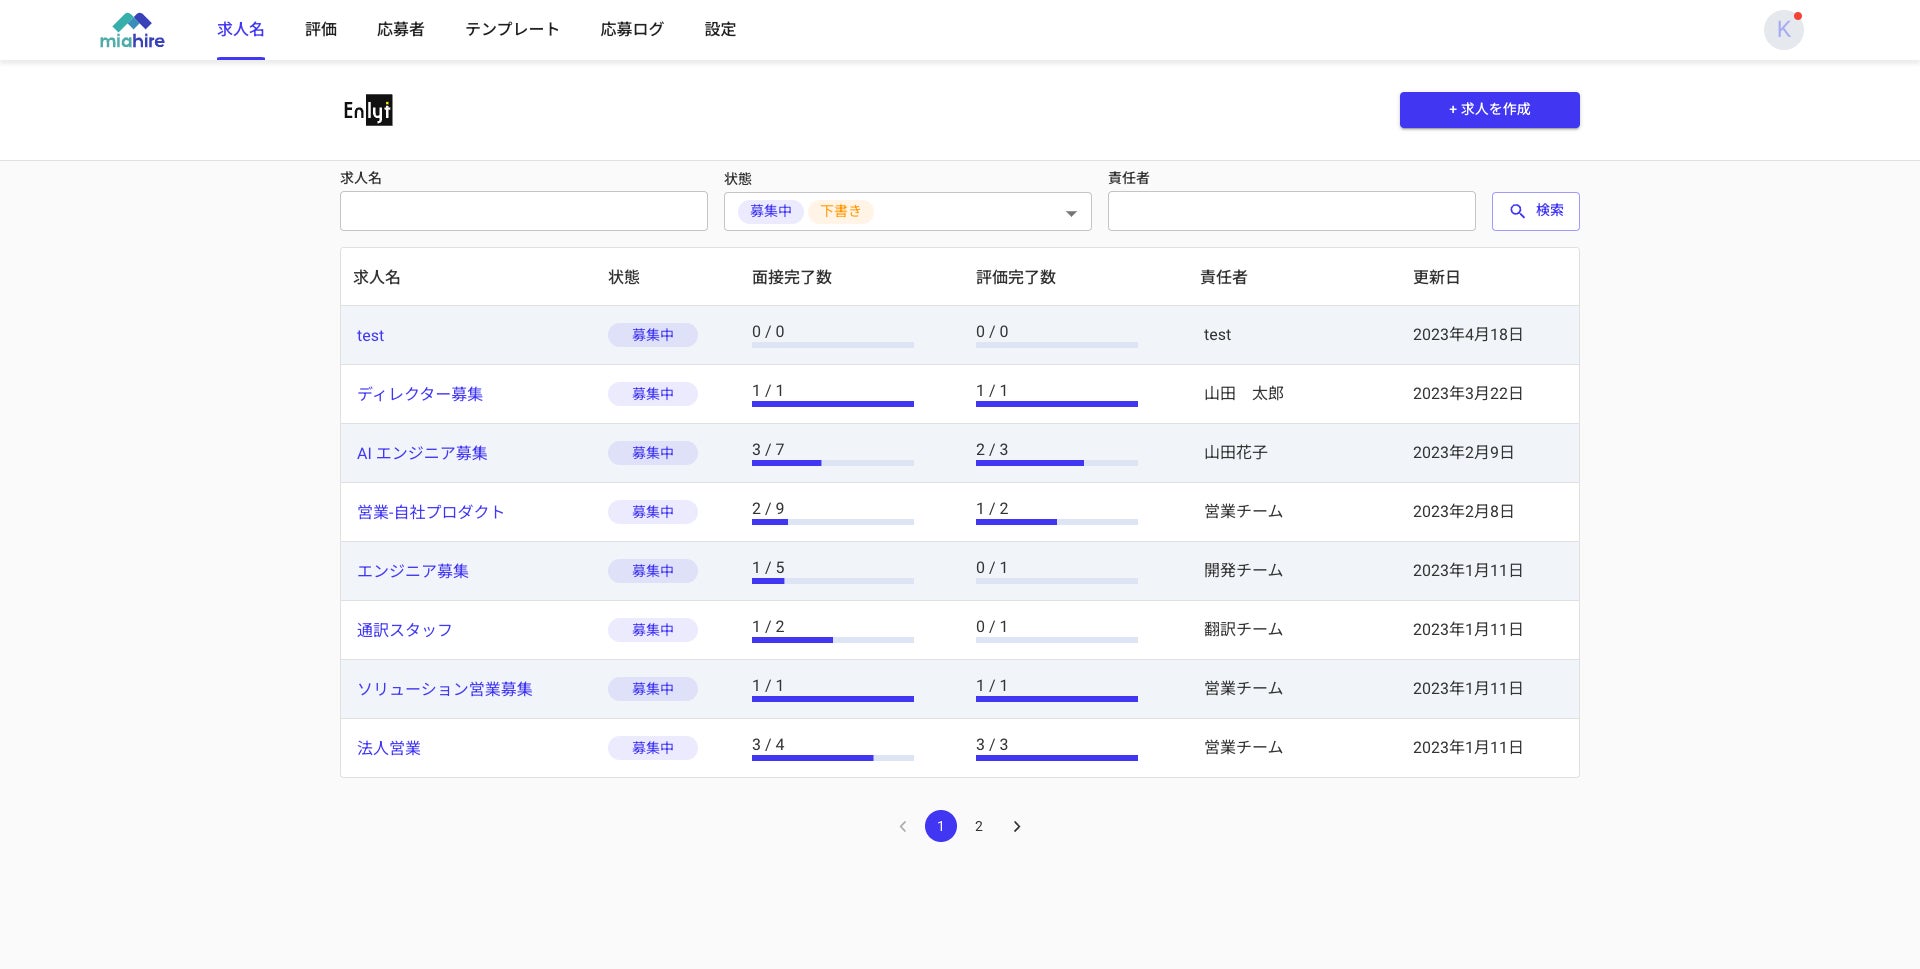The width and height of the screenshot is (1920, 969).
Task: Go to next page arrow
Action: pos(1017,826)
